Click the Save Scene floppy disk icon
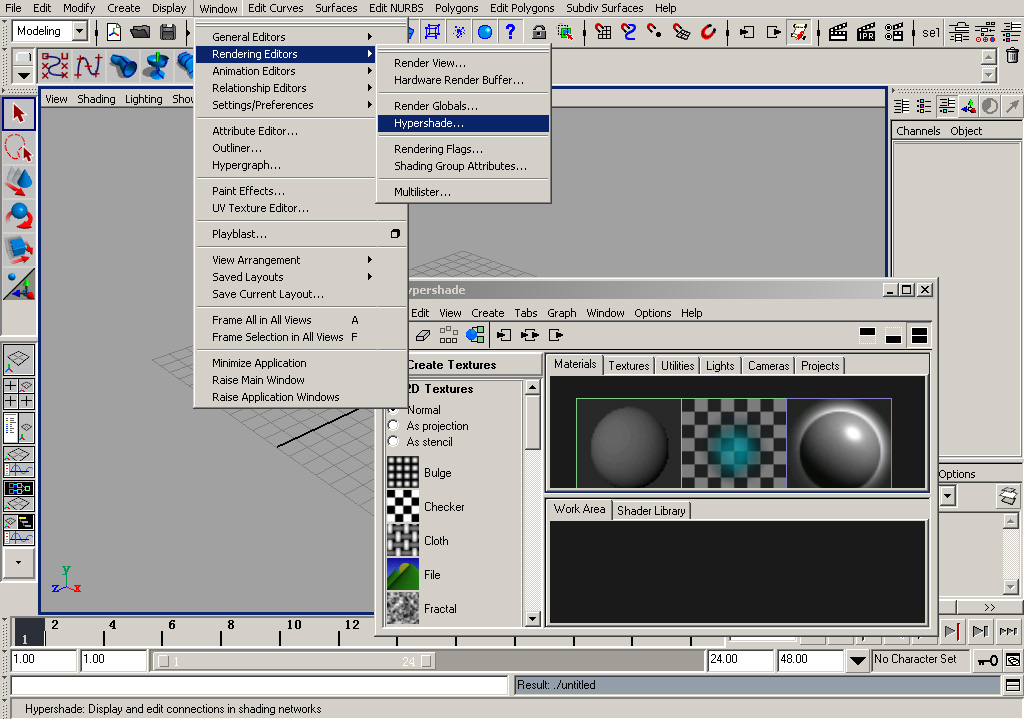The image size is (1024, 719). (168, 31)
